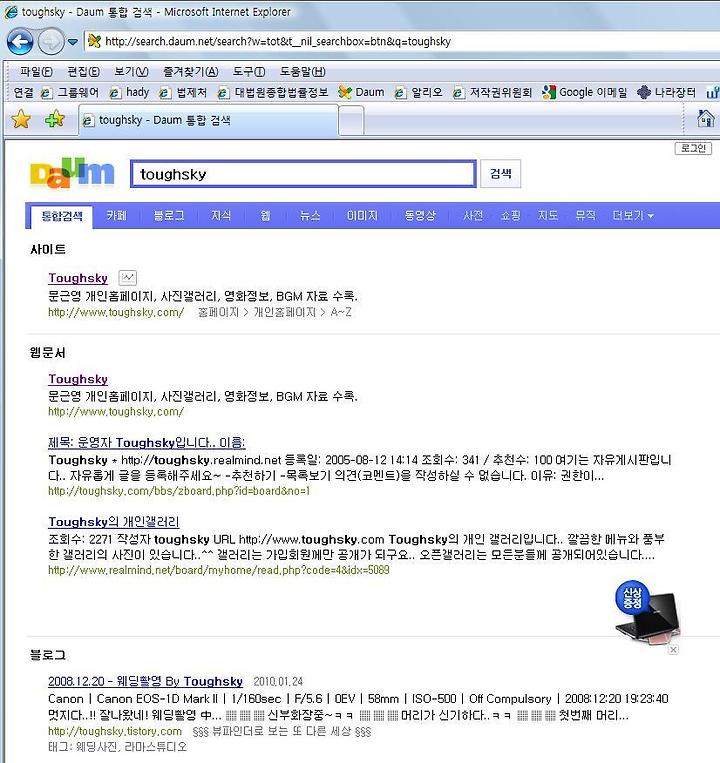Switch to the 뉴스 search tab
Viewport: 720px width, 763px height.
310,216
